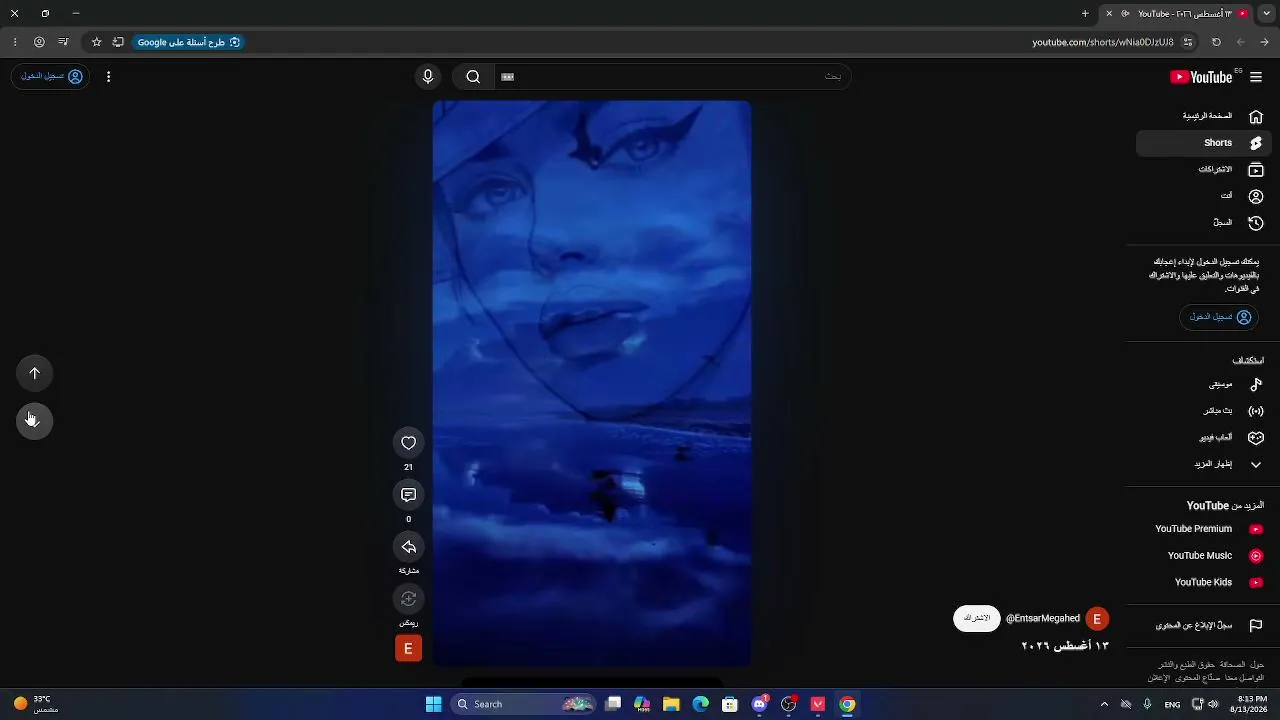Expand the Chrome tab search dropdown
This screenshot has height=720, width=1280.
[1266, 14]
